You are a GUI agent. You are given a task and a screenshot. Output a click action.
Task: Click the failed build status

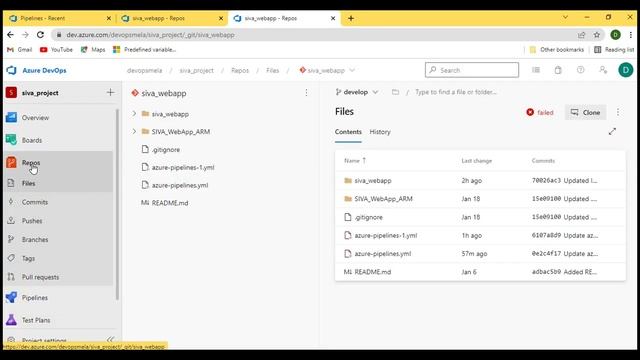pos(540,112)
